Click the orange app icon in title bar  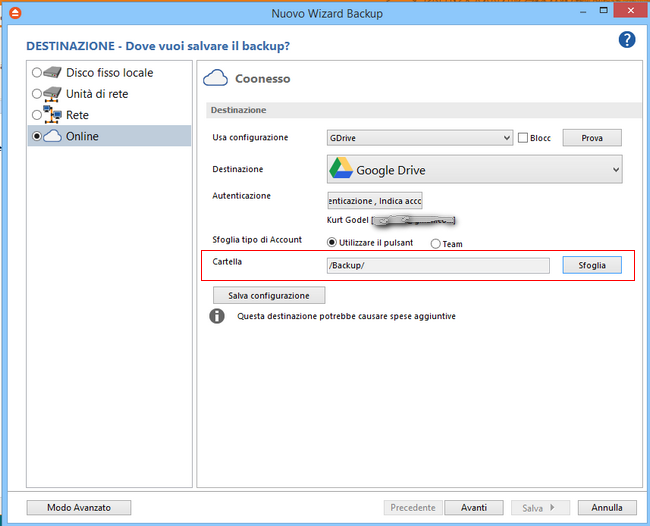click(13, 13)
